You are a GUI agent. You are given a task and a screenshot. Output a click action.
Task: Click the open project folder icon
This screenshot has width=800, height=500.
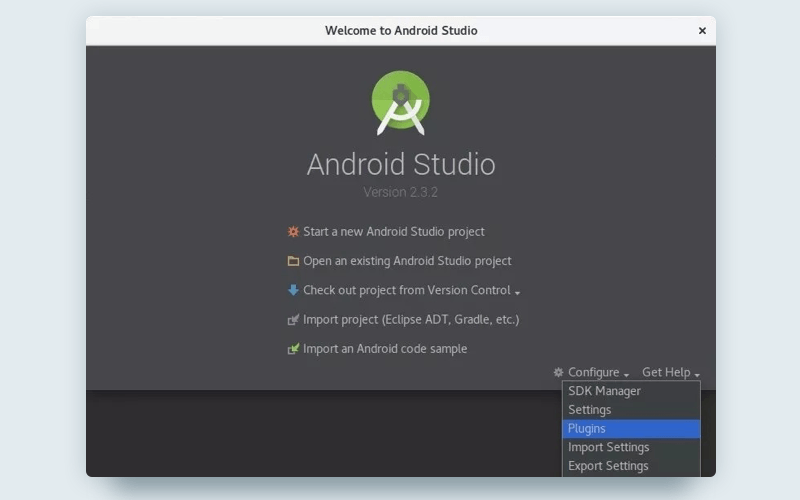tap(293, 261)
